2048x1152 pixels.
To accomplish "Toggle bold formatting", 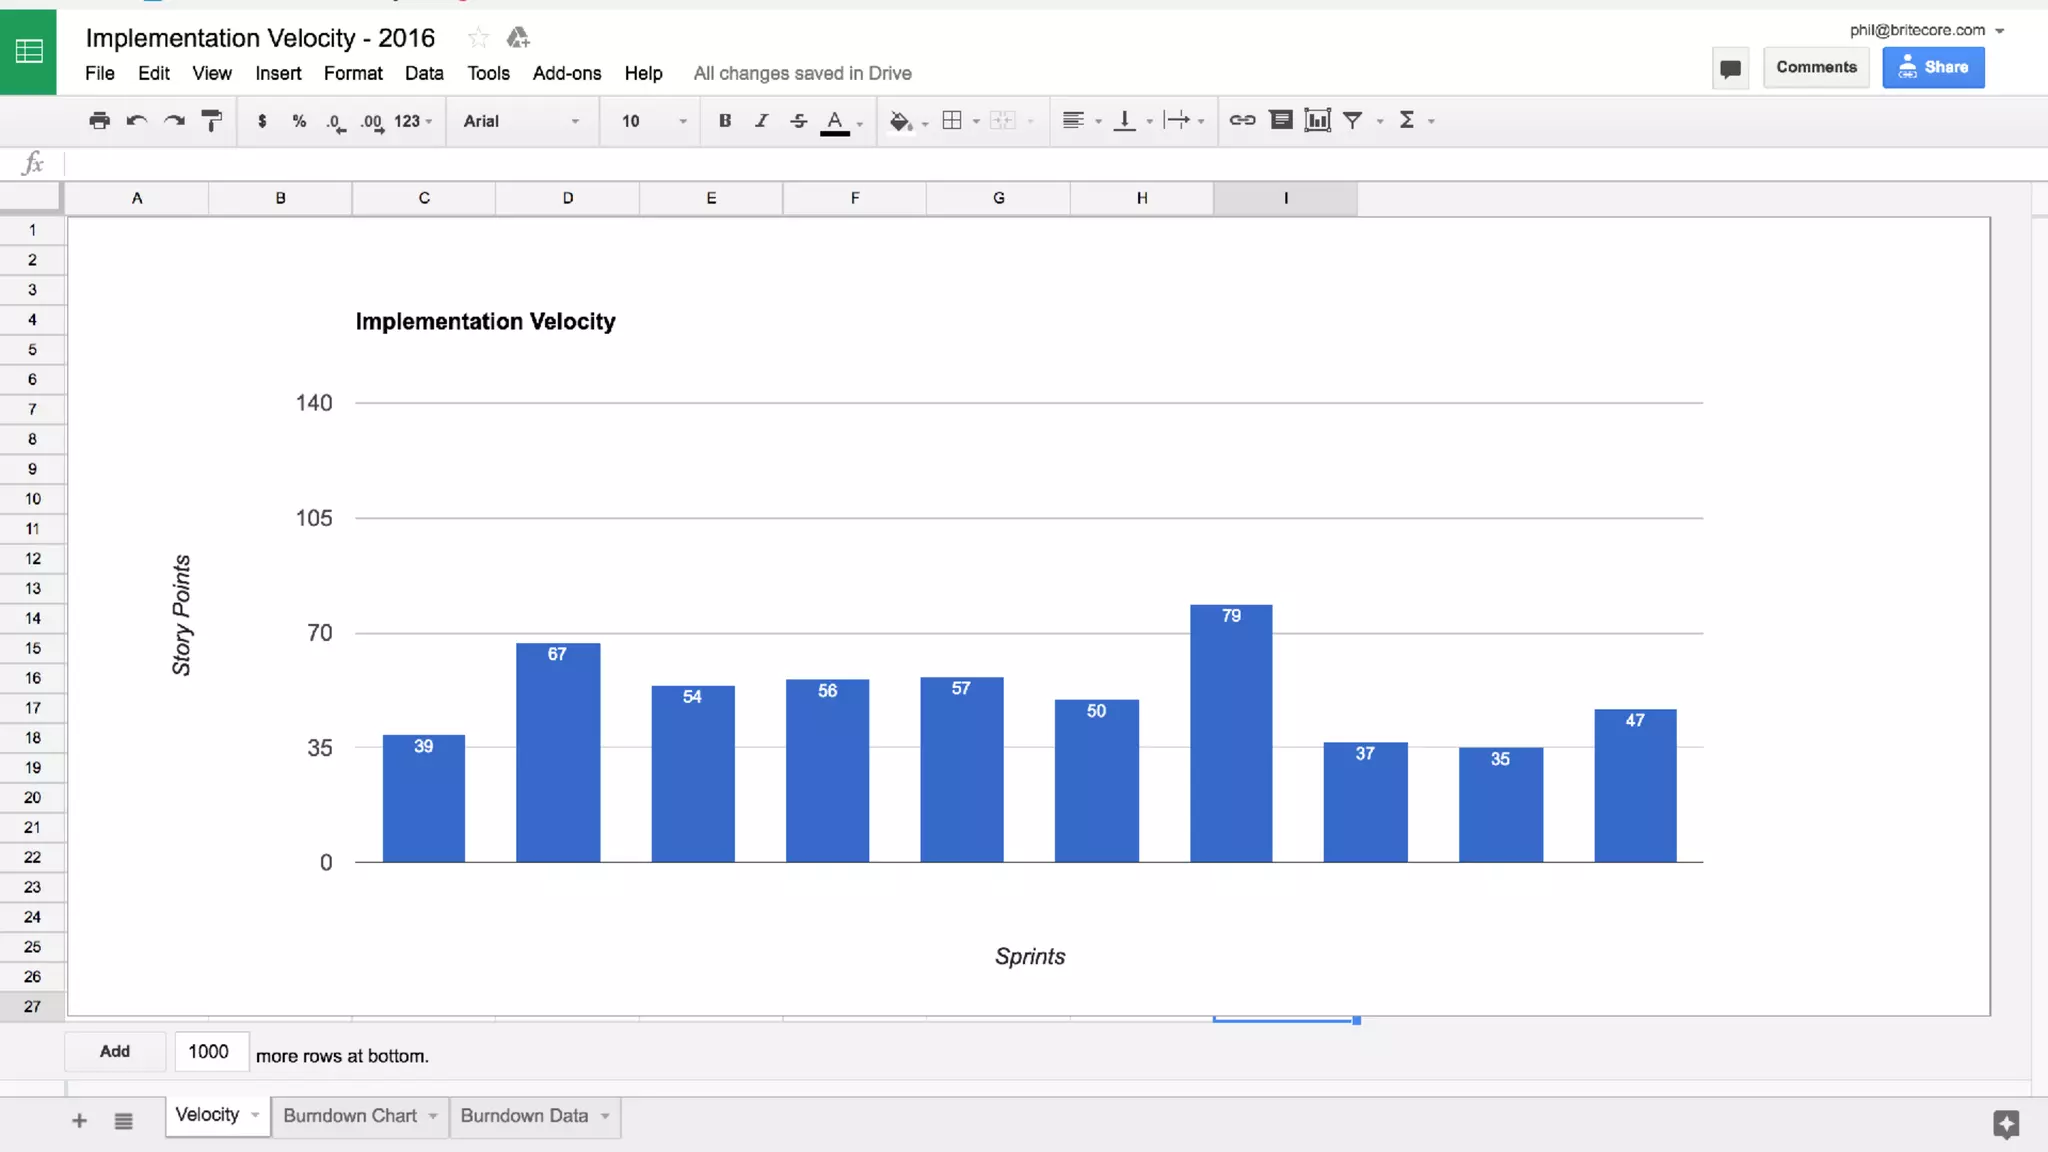I will click(725, 121).
